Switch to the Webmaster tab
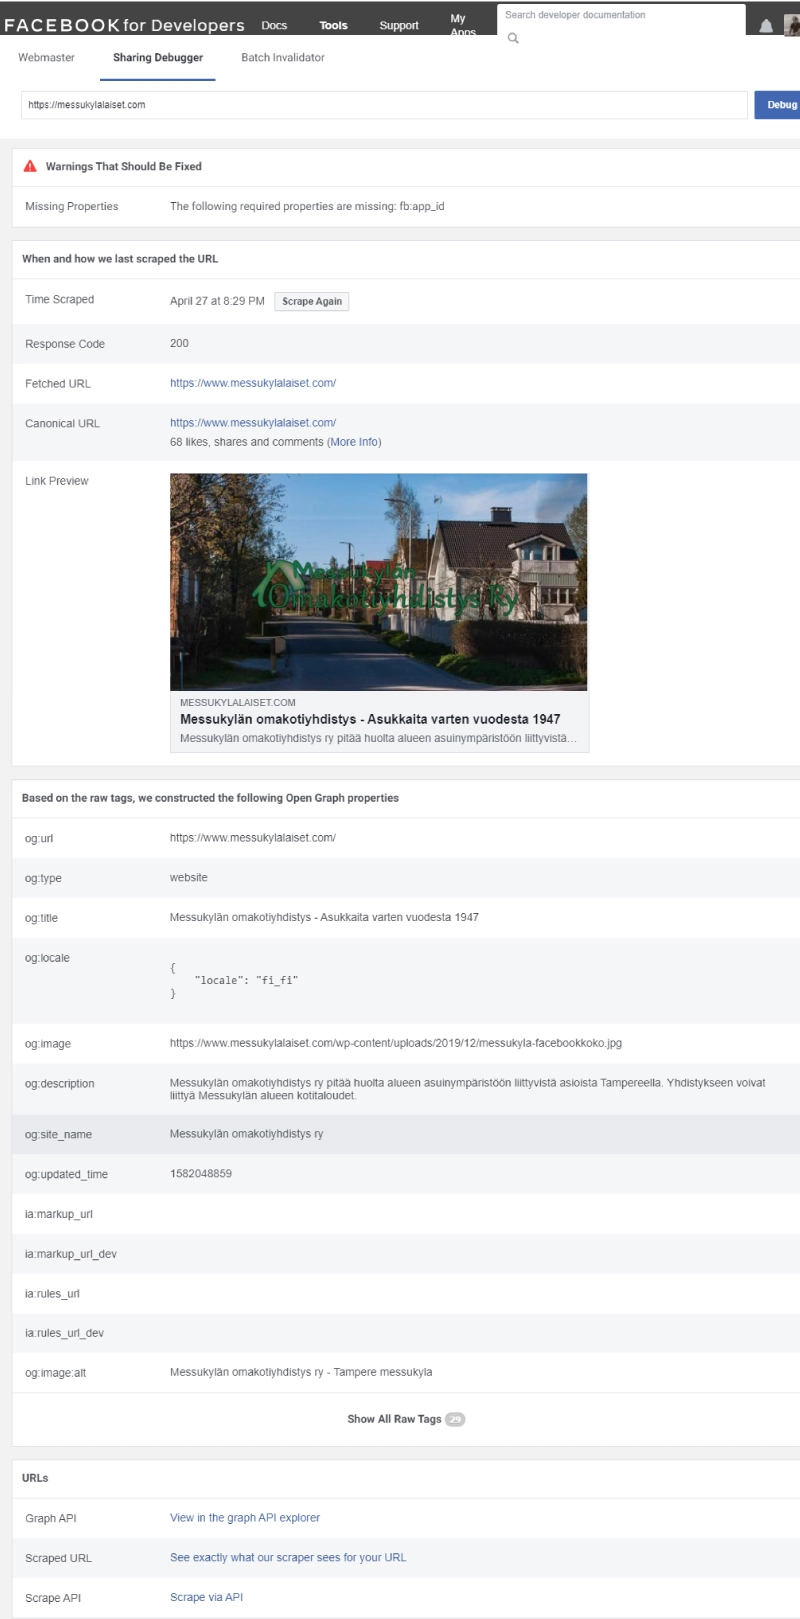Screen dimensions: 800x1619 click(x=46, y=57)
